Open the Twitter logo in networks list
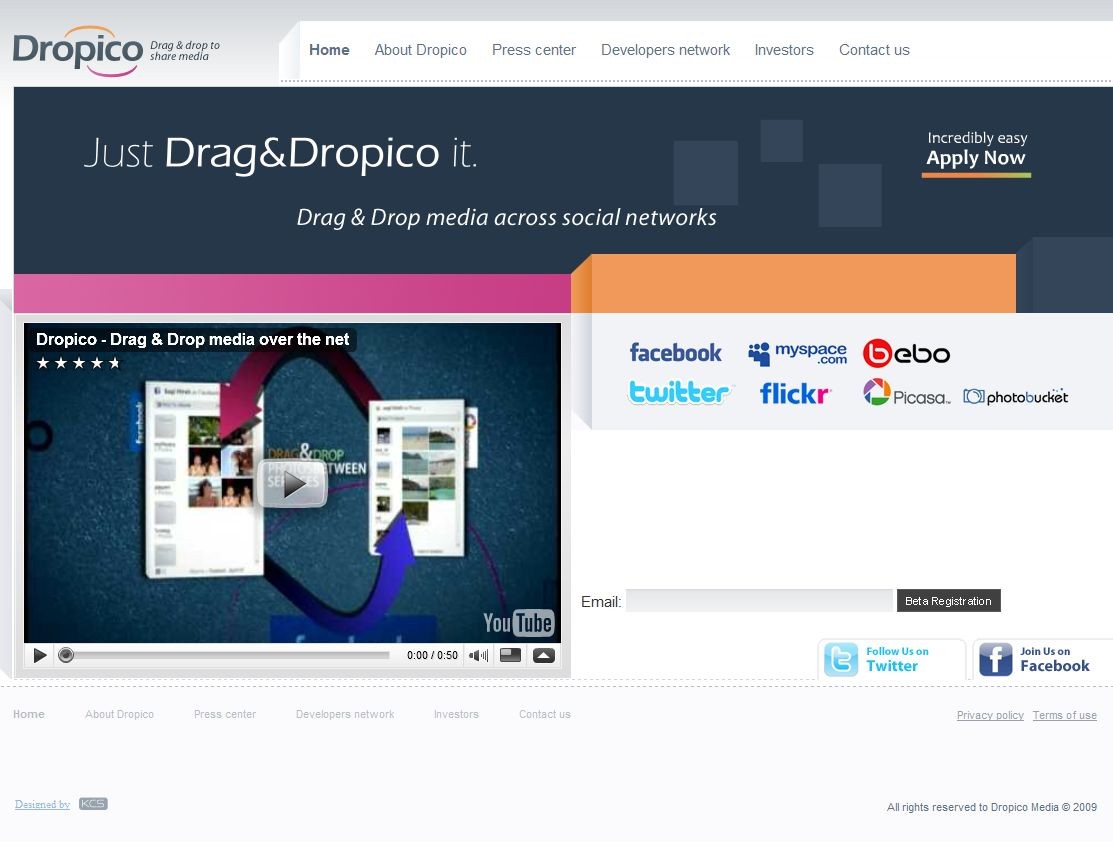The image size is (1113, 857). [x=679, y=393]
